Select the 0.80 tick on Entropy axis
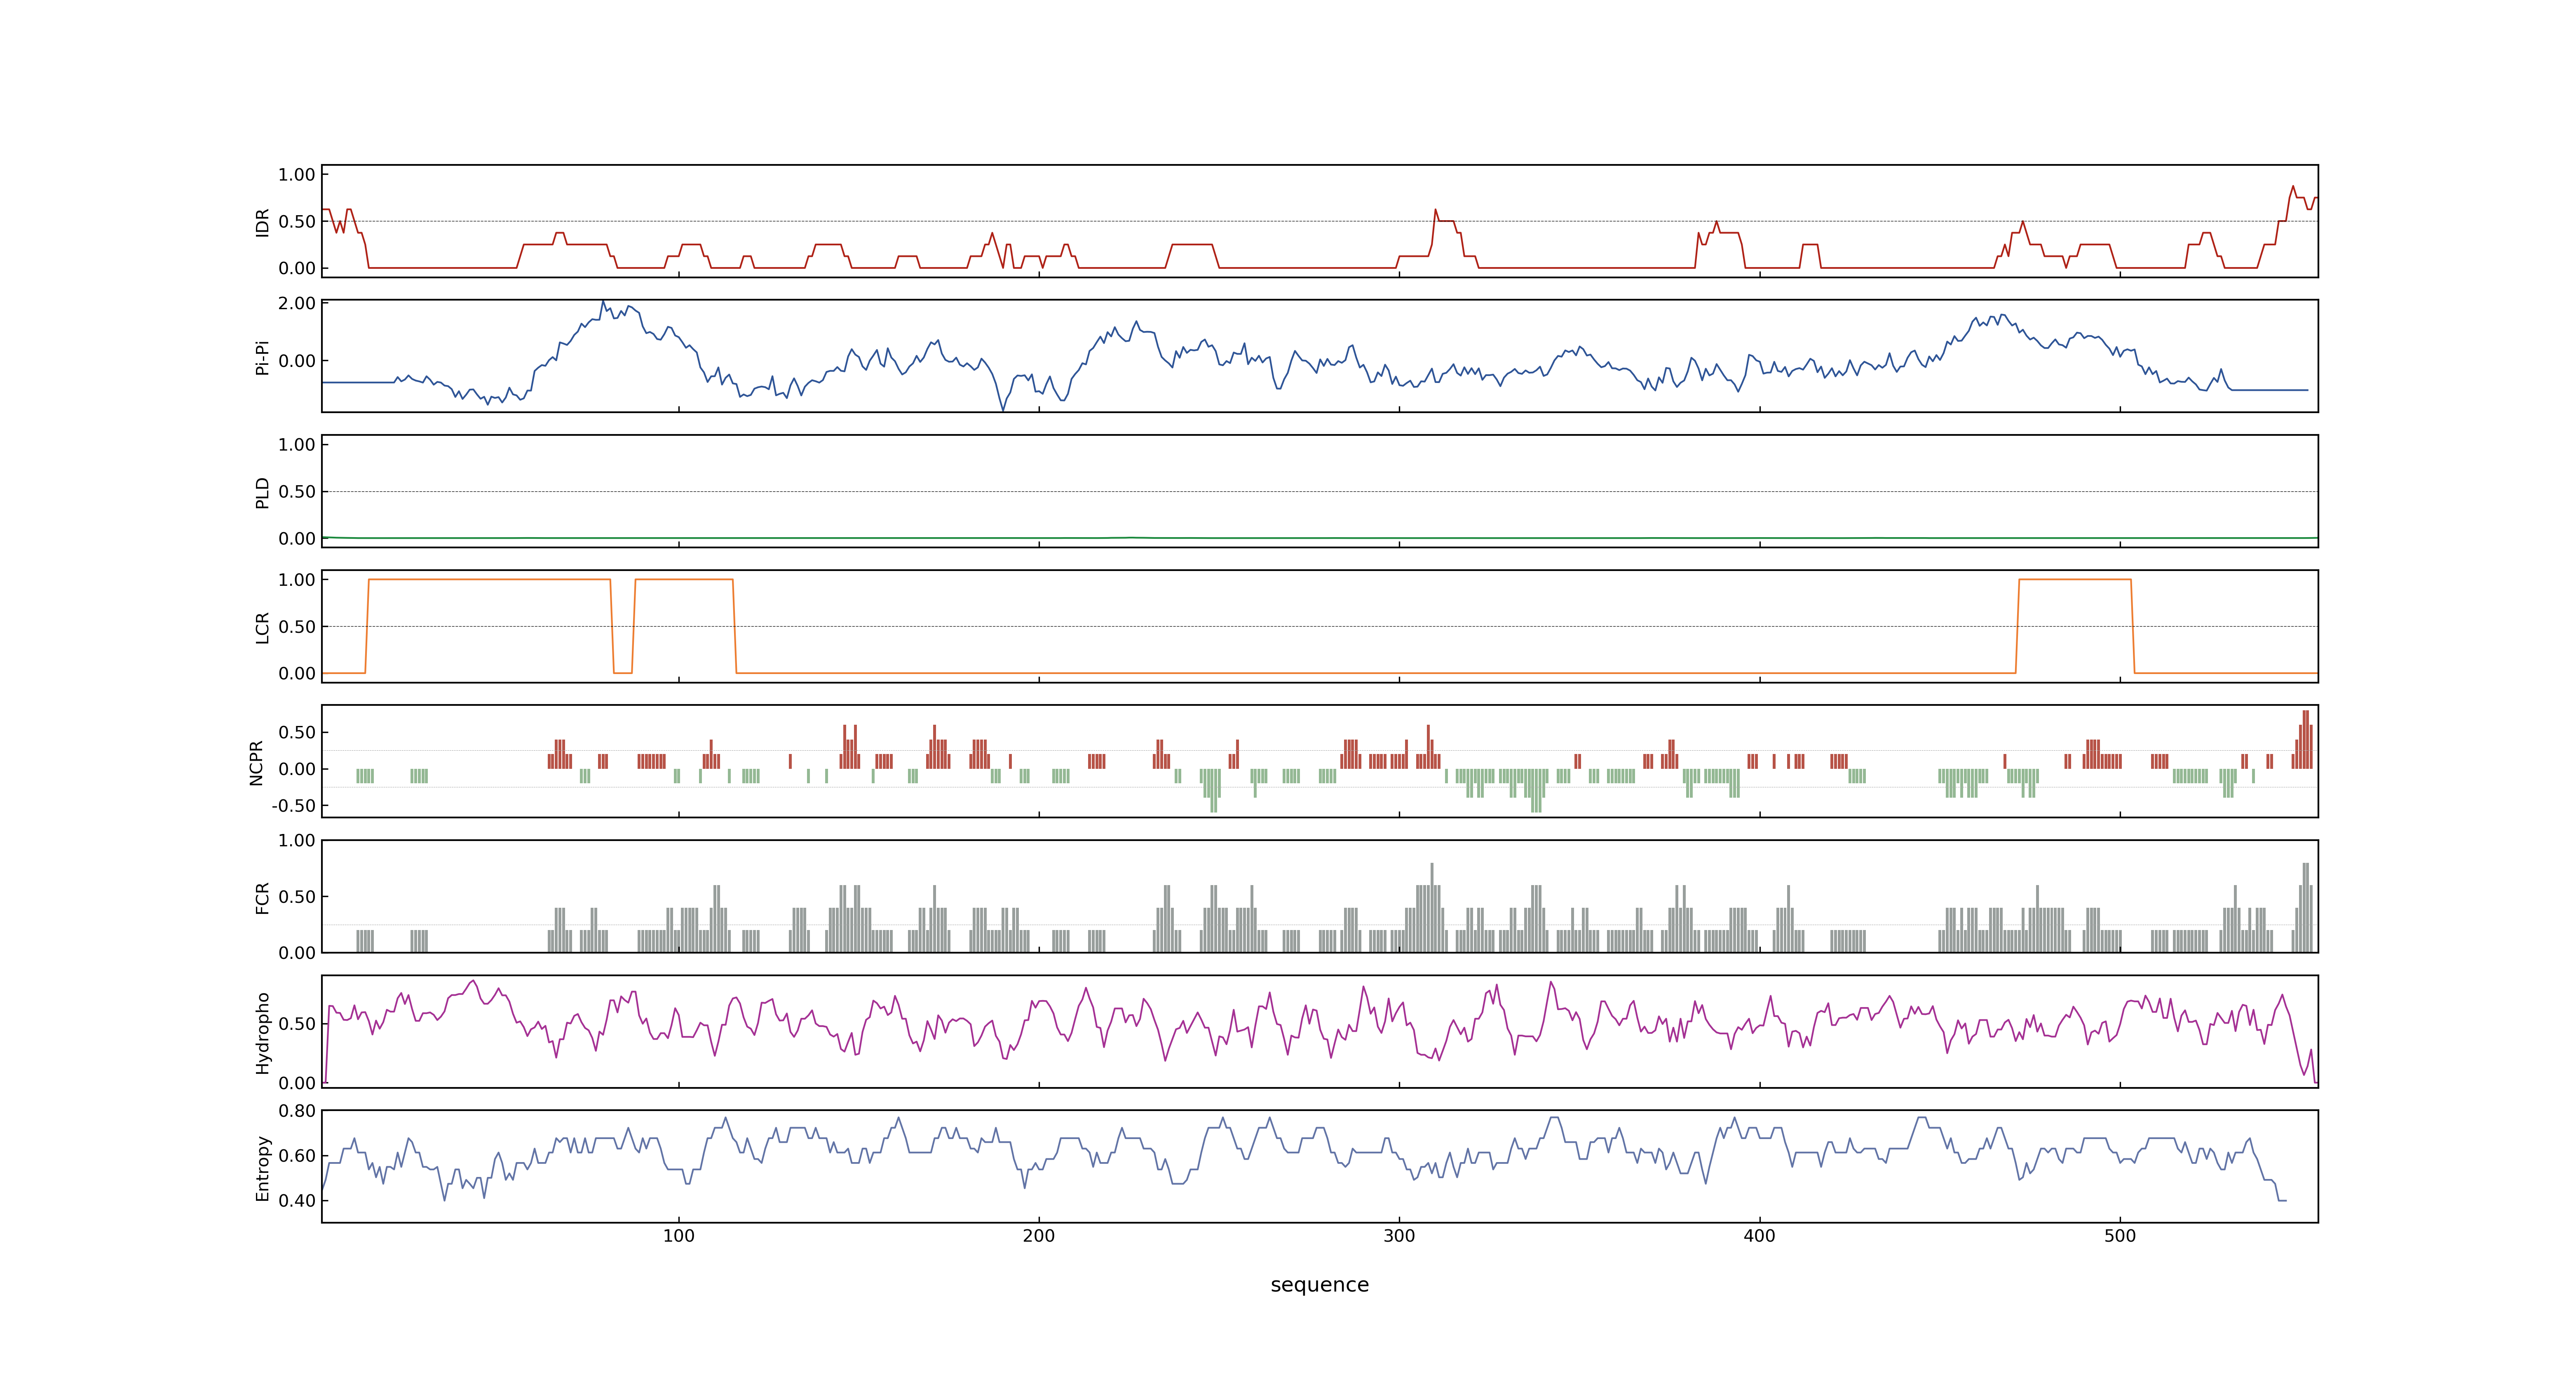 [297, 1111]
